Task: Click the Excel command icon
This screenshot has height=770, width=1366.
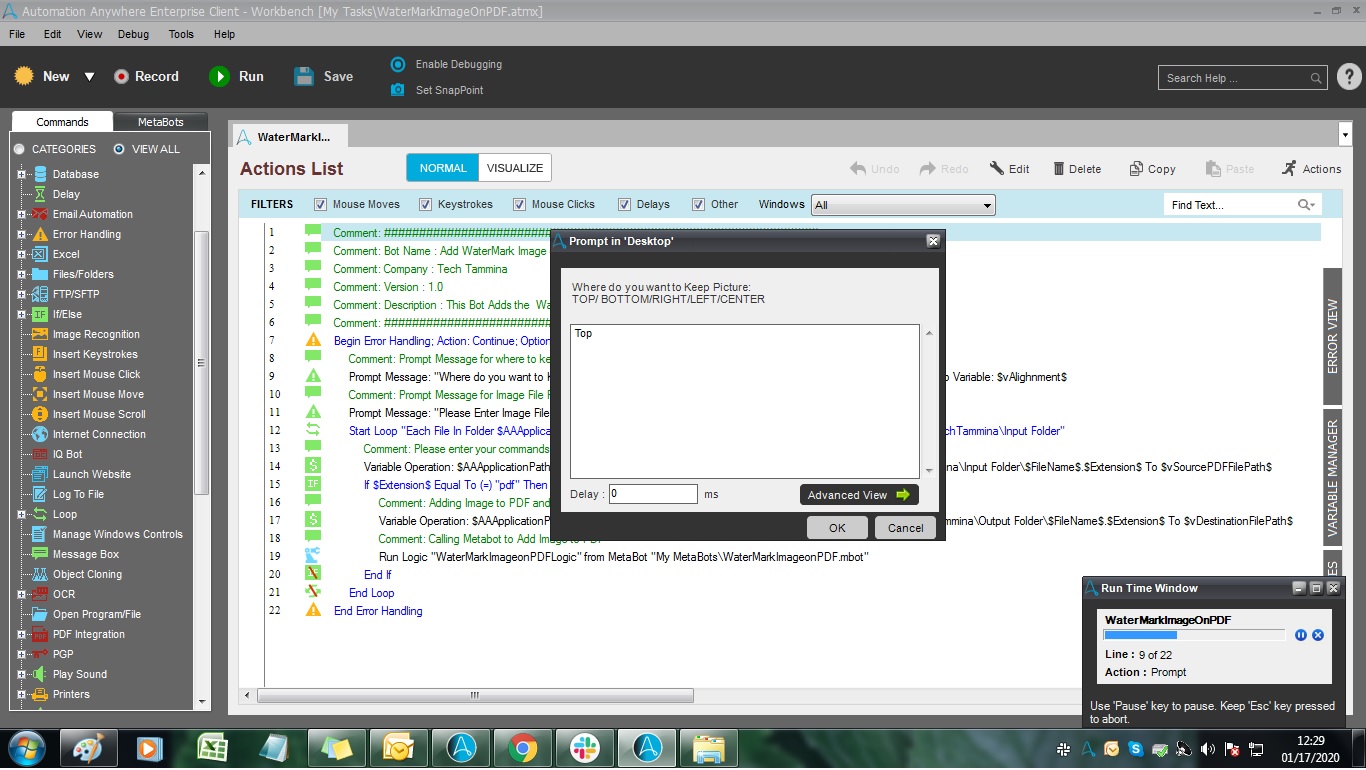Action: [40, 254]
